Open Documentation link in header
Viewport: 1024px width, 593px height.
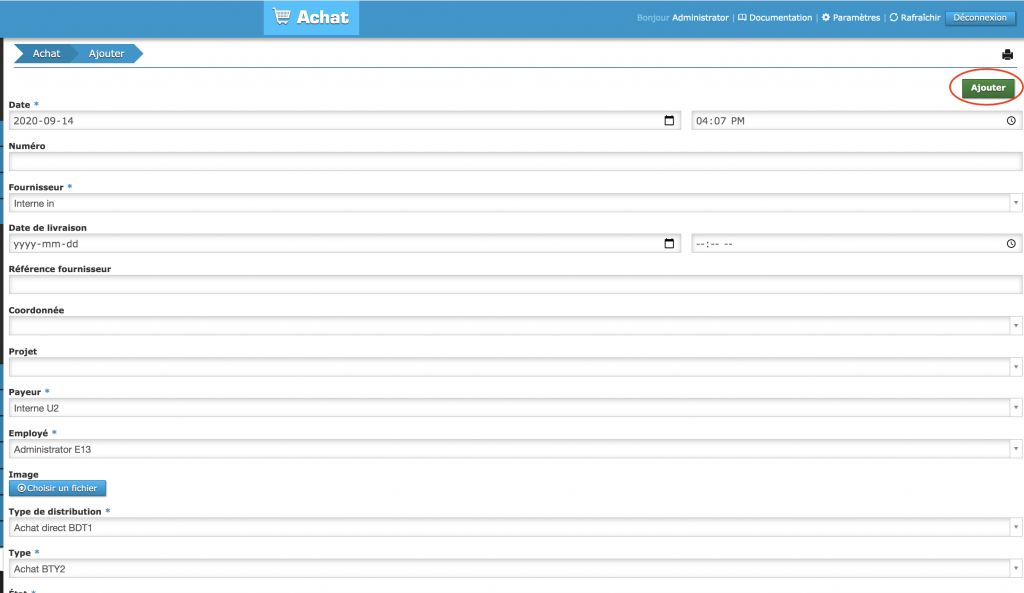coord(775,18)
